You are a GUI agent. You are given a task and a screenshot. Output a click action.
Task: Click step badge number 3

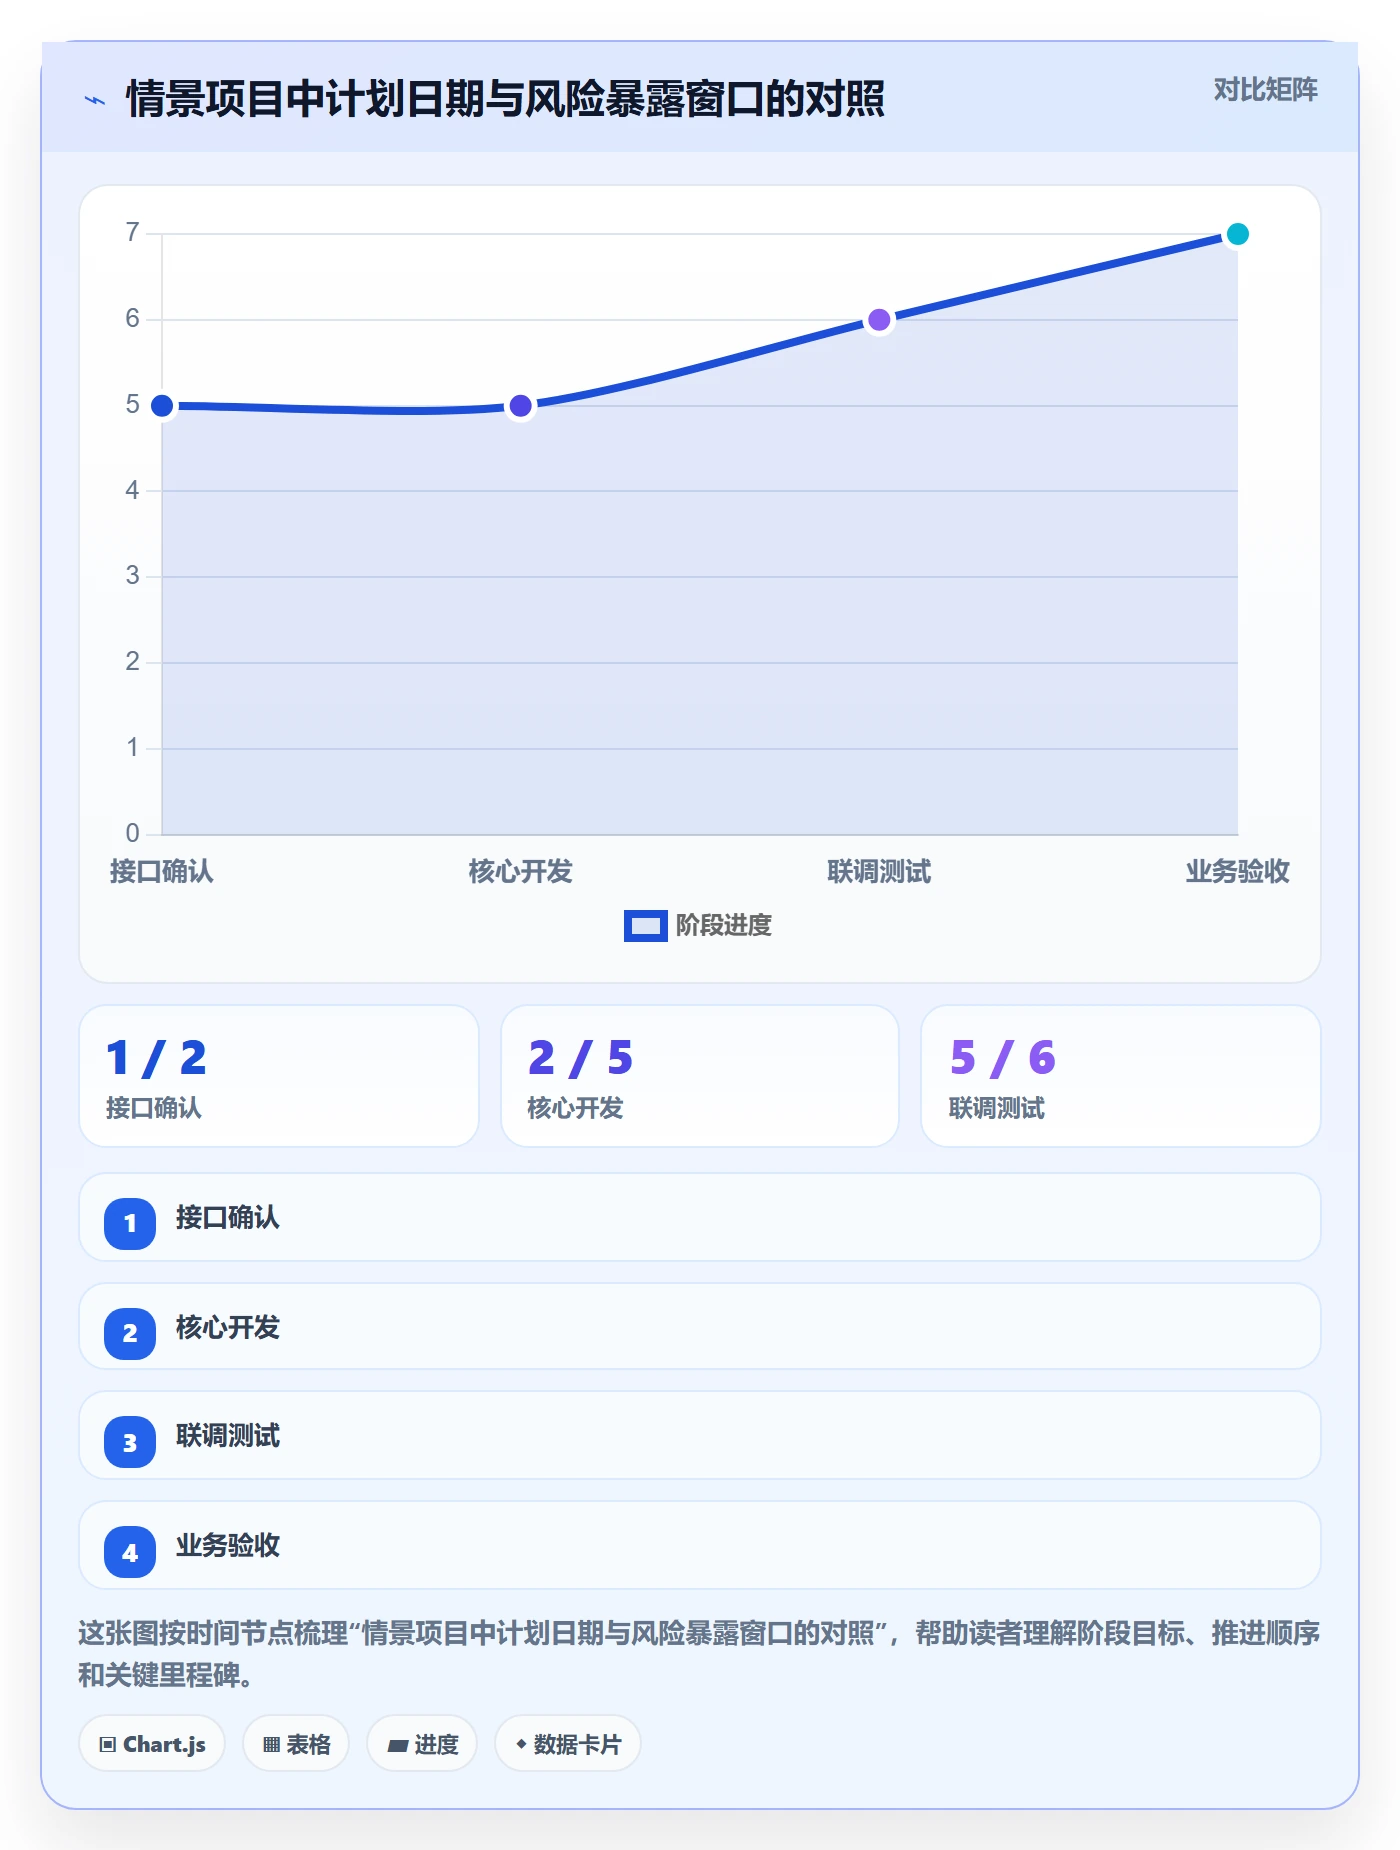coord(130,1442)
